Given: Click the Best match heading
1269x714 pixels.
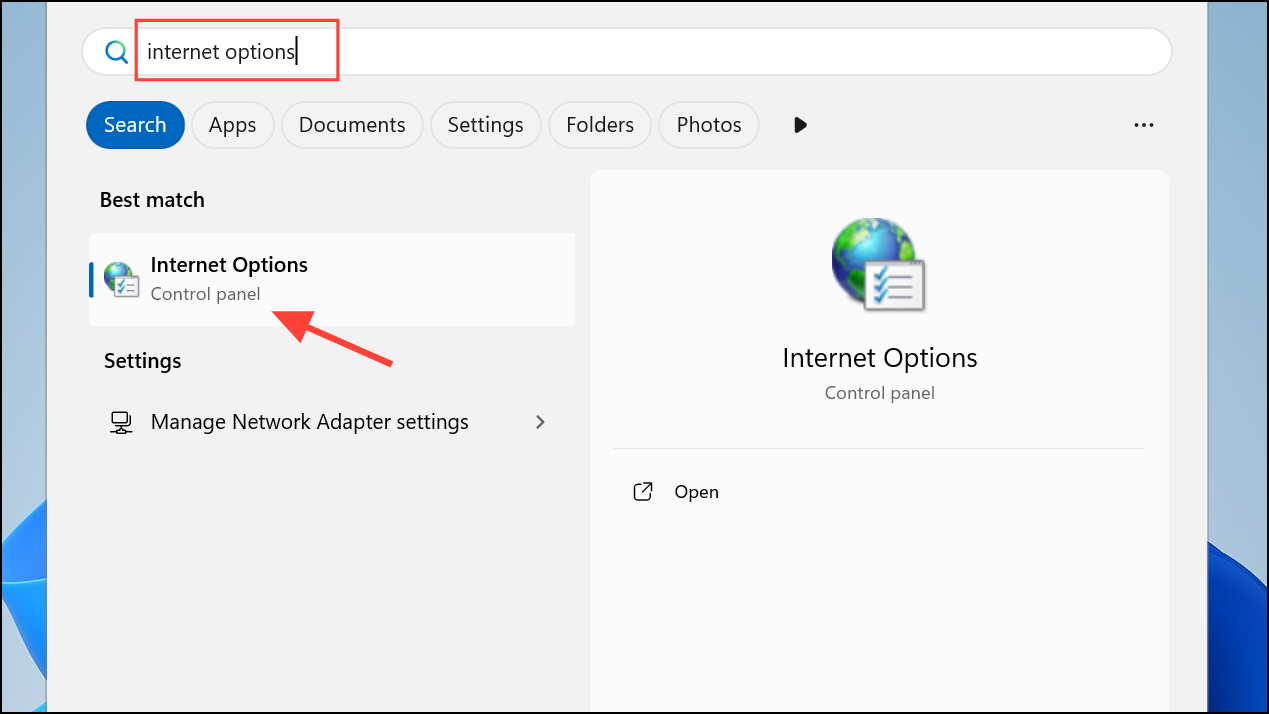Looking at the screenshot, I should [x=152, y=200].
